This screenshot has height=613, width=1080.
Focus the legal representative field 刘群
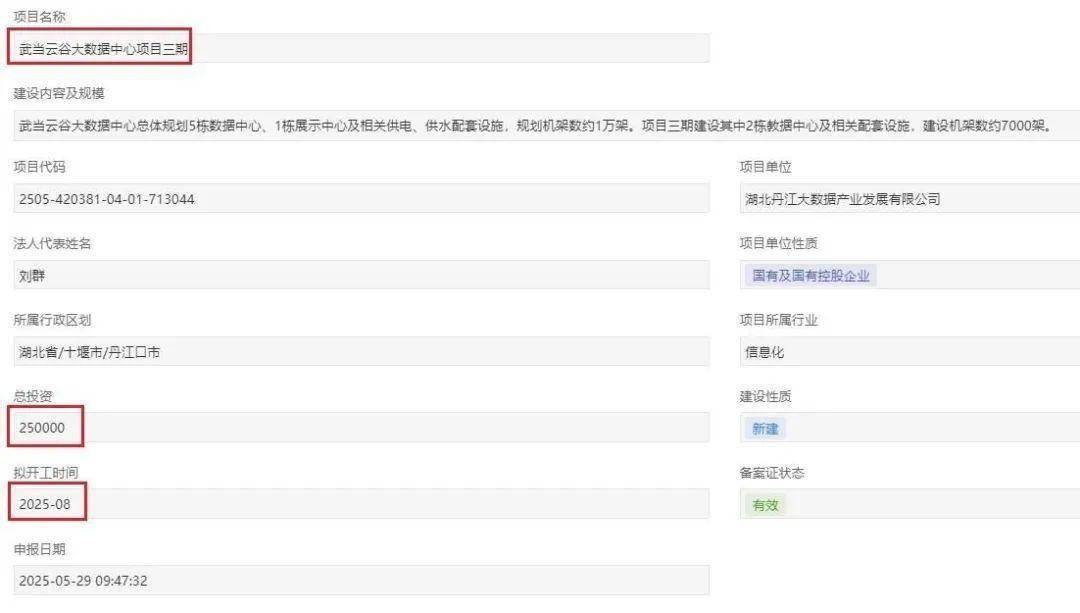[360, 276]
